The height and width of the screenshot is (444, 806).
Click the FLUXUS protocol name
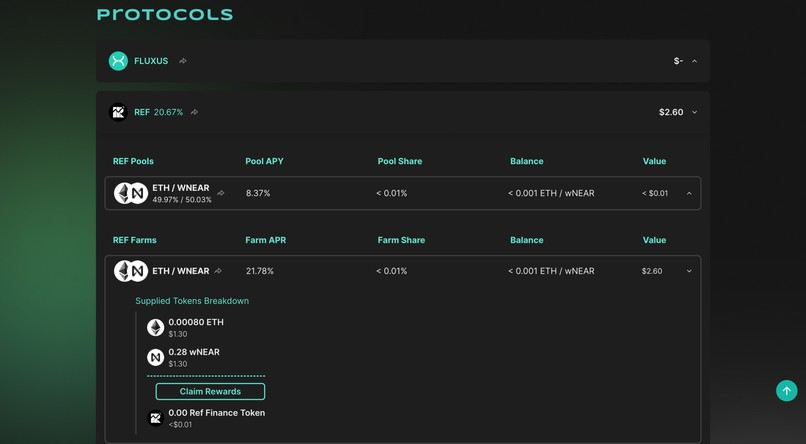coord(151,61)
